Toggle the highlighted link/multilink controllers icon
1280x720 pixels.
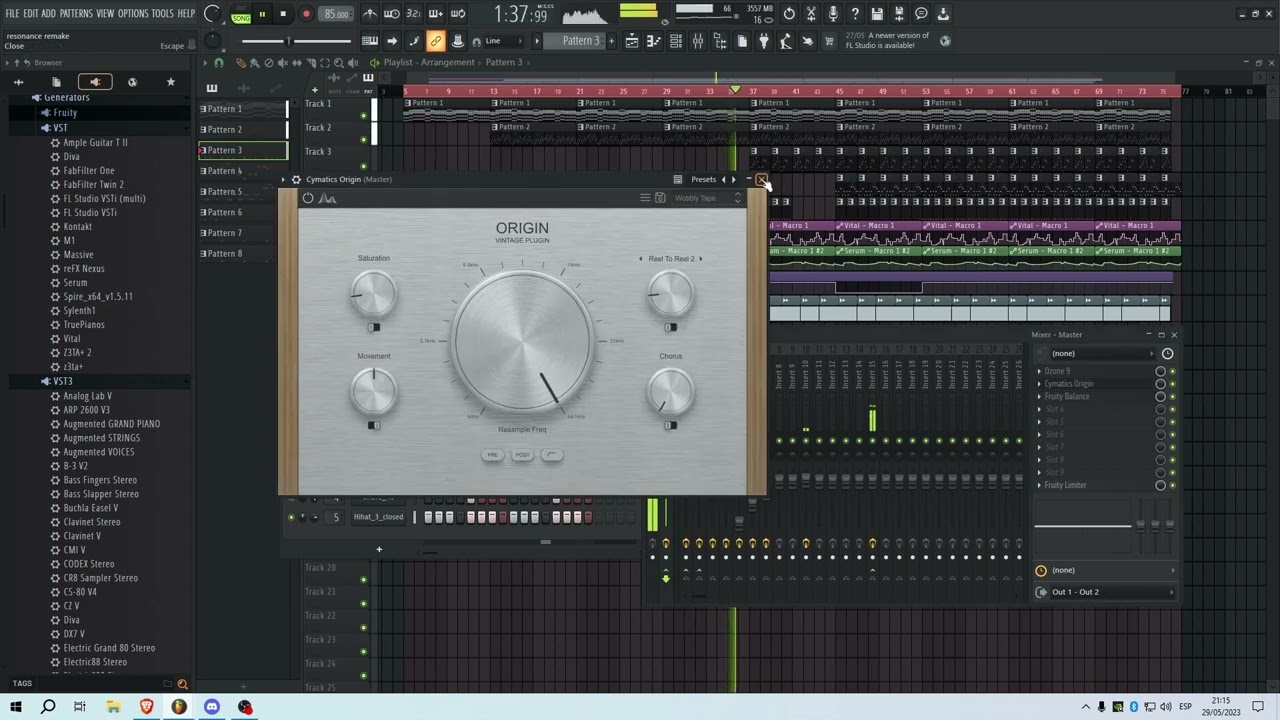coord(435,41)
